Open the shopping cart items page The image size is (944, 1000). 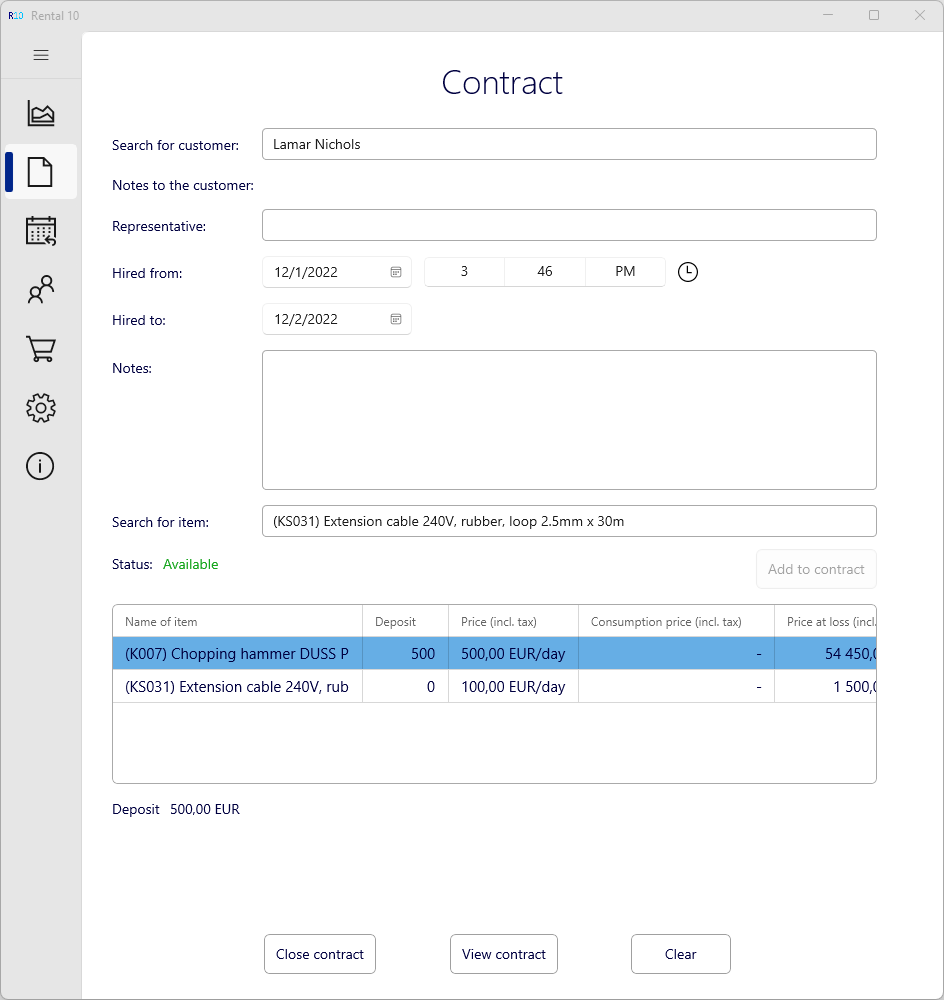pyautogui.click(x=41, y=349)
